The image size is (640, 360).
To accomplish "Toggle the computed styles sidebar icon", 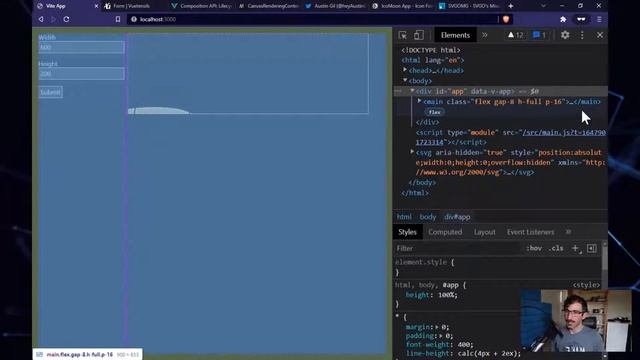I will pyautogui.click(x=591, y=248).
